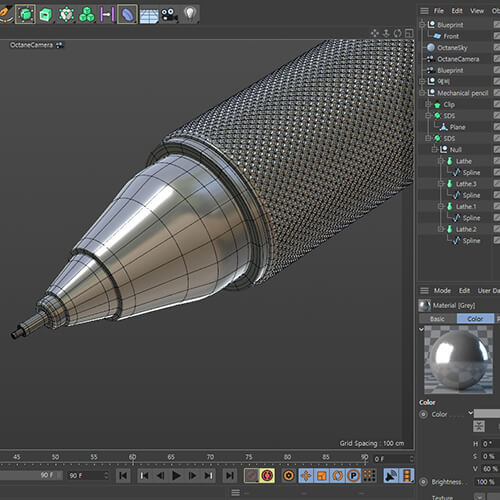The width and height of the screenshot is (500, 500).
Task: Click the keyframe selection circle icon
Action: [289, 476]
